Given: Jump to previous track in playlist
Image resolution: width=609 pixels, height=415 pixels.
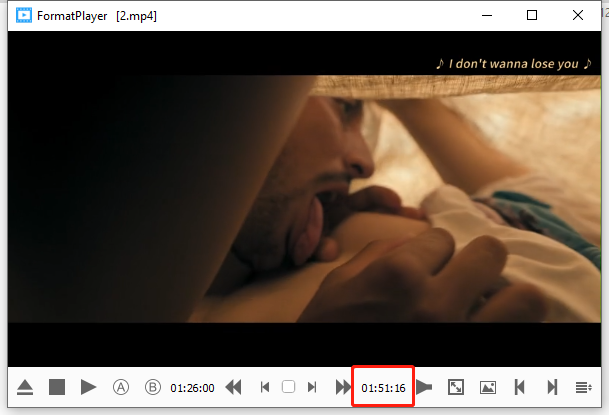Looking at the screenshot, I should tap(519, 387).
